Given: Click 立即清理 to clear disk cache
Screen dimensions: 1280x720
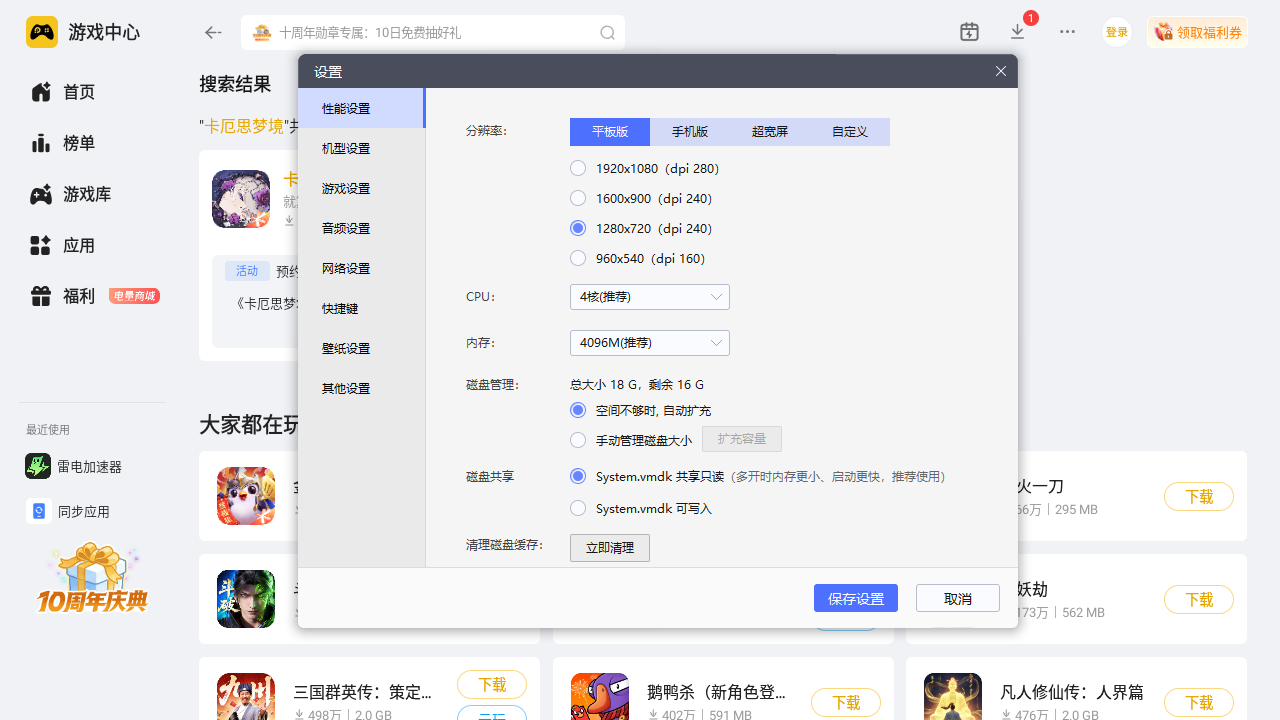Looking at the screenshot, I should click(x=609, y=548).
